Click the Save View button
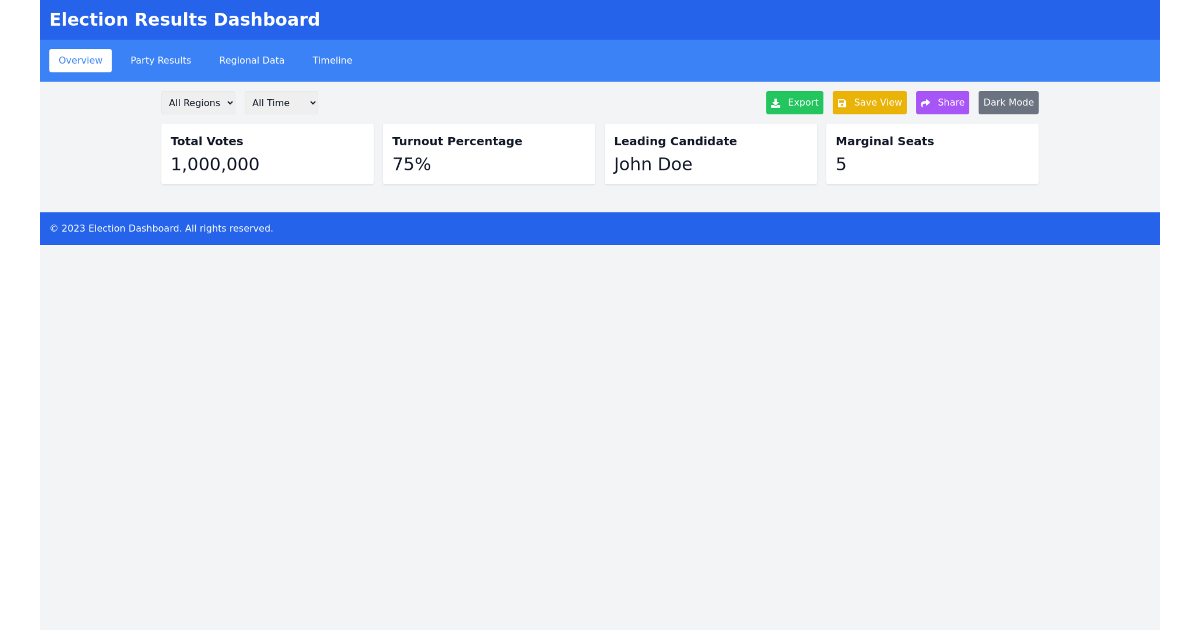Image resolution: width=1200 pixels, height=630 pixels. [869, 102]
